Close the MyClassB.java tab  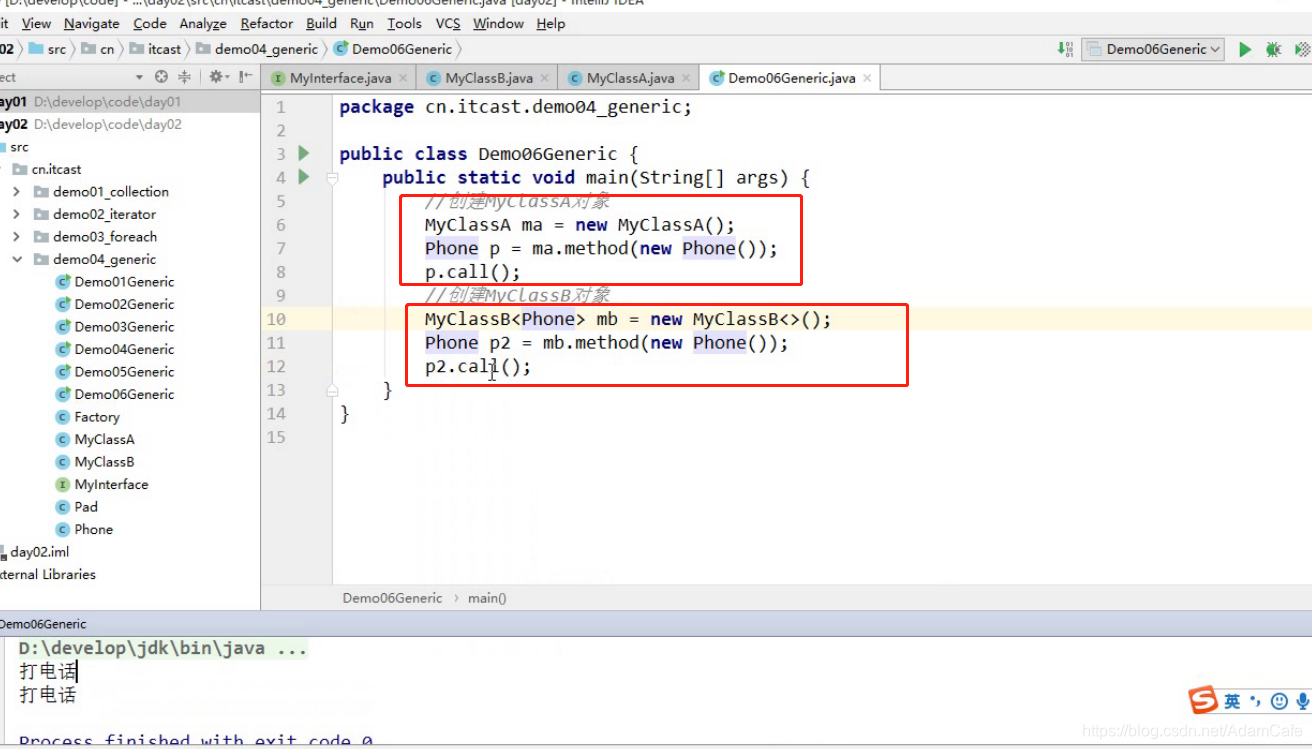[544, 78]
